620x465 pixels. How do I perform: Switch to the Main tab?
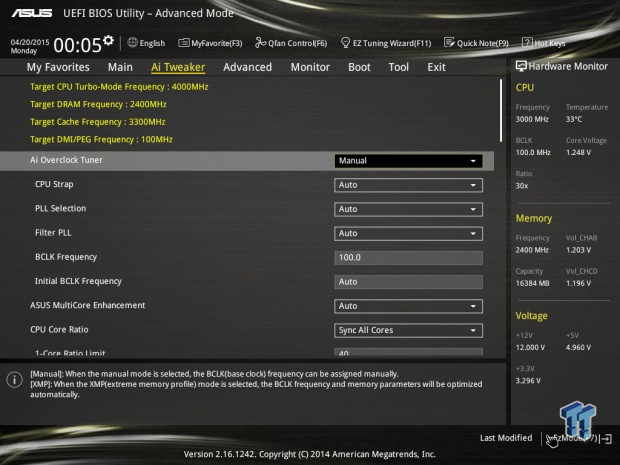120,67
